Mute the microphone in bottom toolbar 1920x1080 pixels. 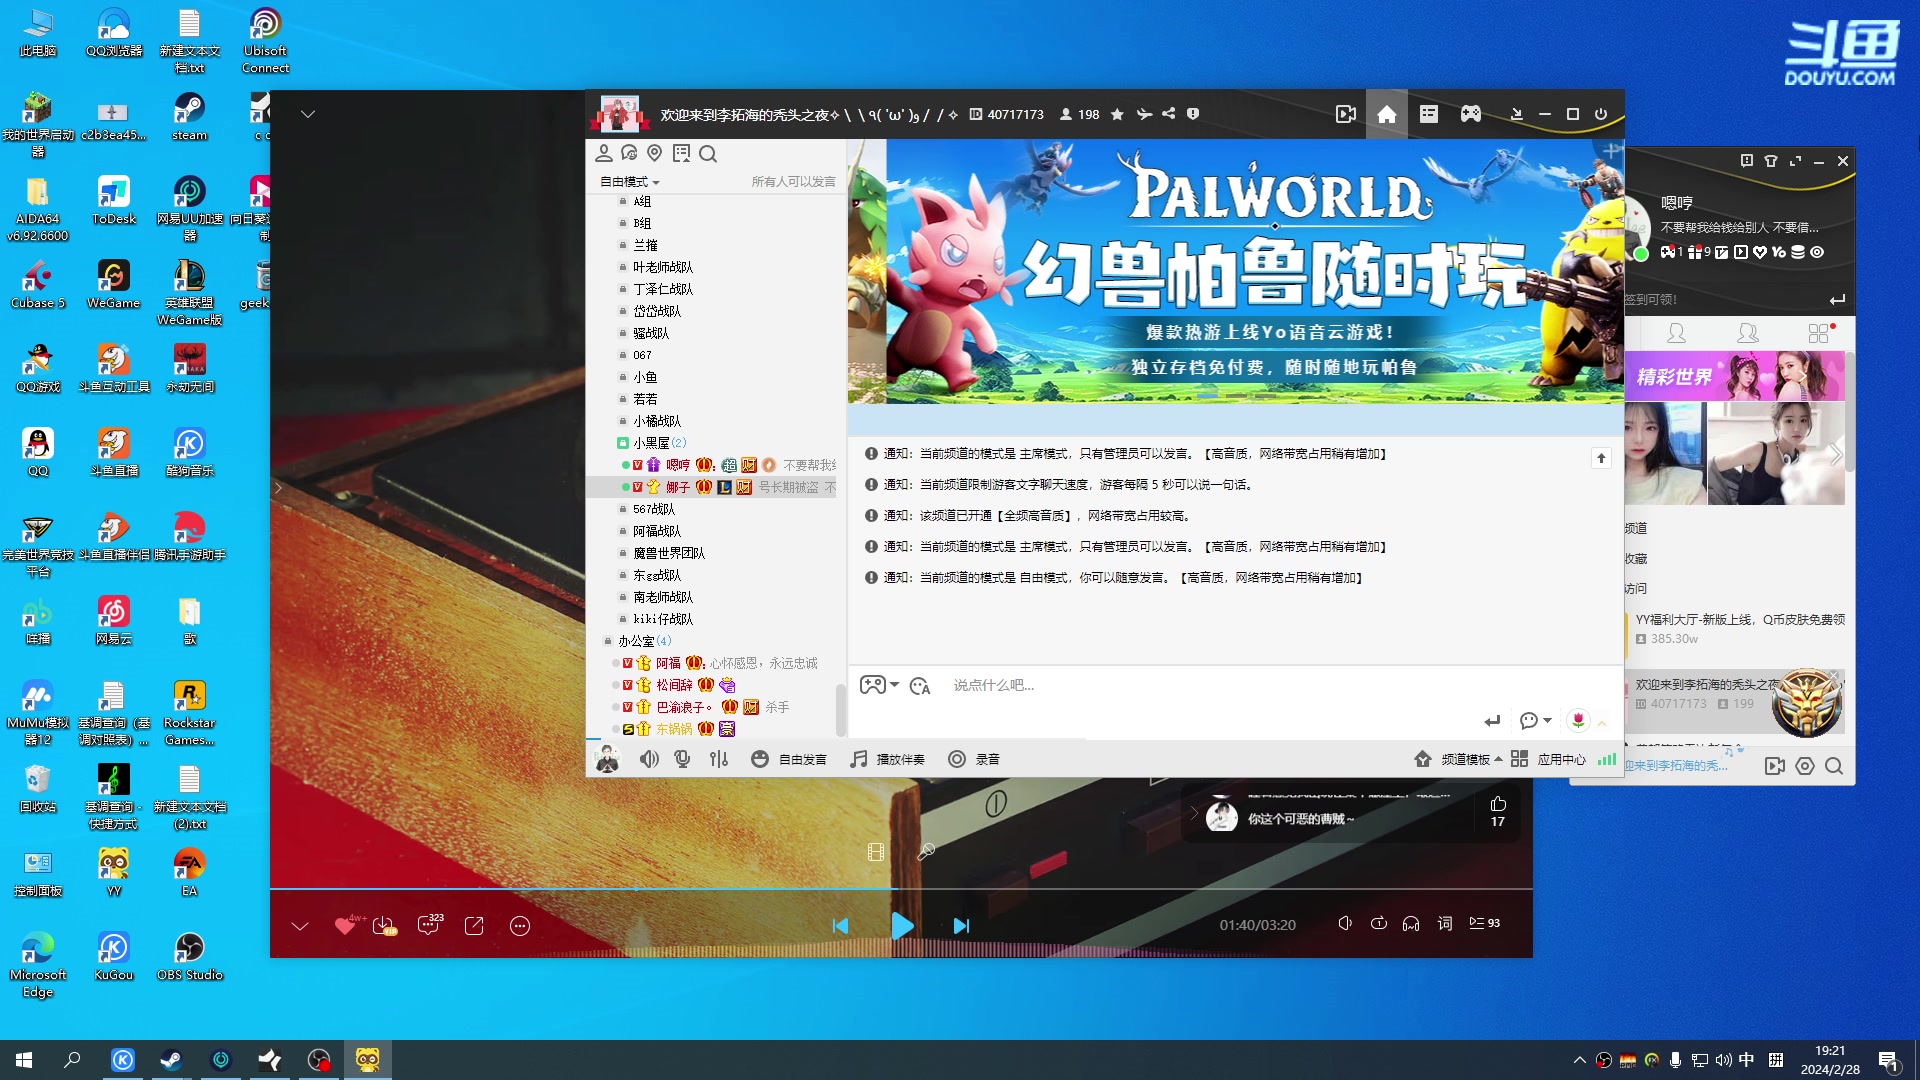682,759
